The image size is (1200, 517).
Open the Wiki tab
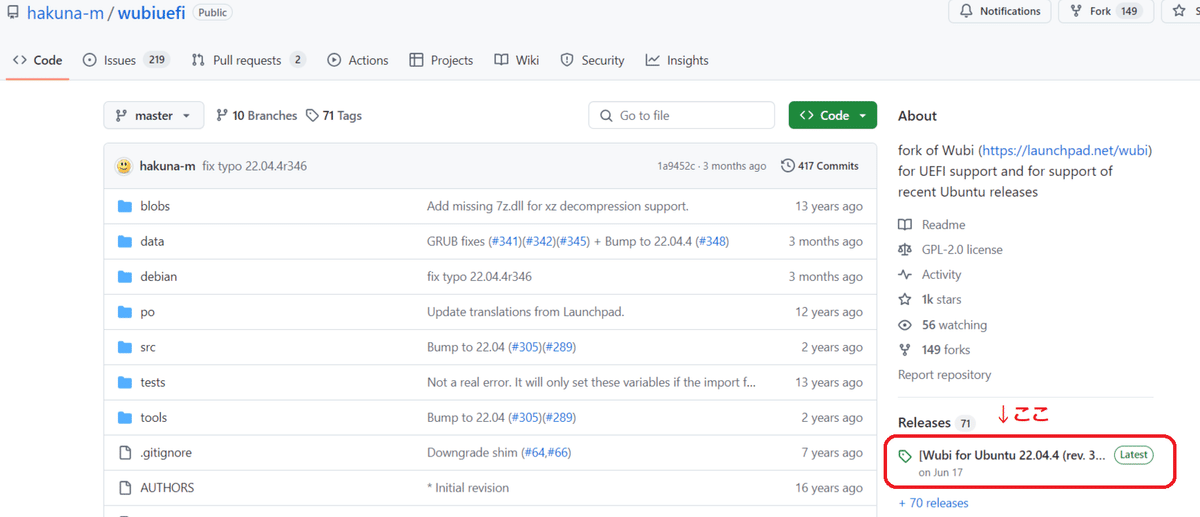tap(516, 60)
